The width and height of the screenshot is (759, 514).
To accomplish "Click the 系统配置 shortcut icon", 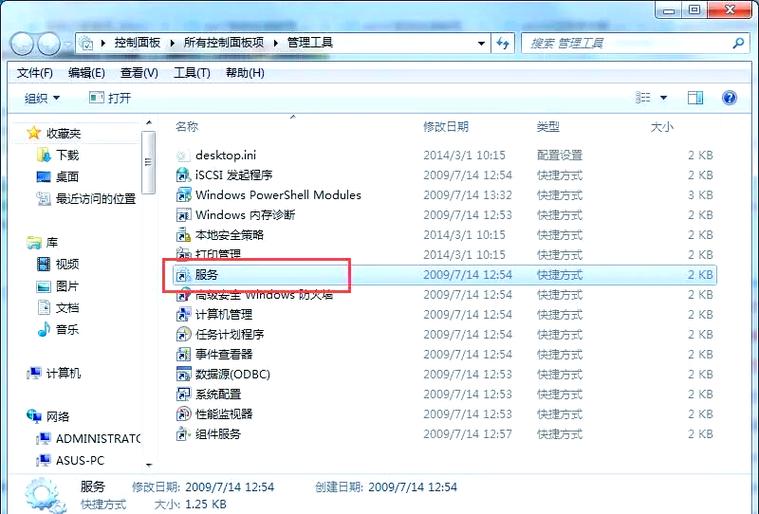I will (183, 394).
